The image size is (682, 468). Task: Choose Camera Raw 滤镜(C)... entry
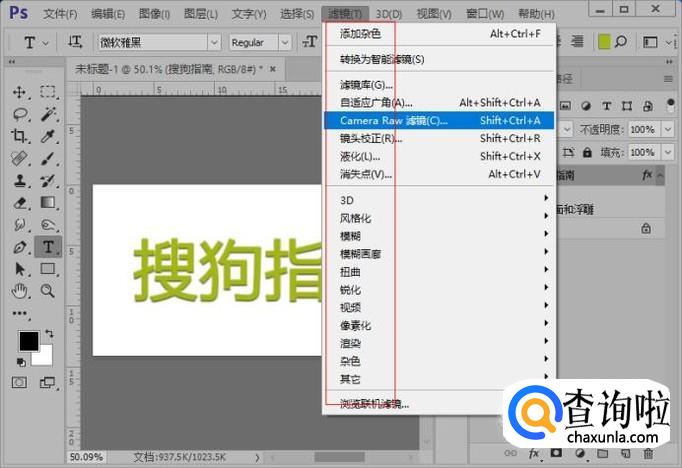point(439,120)
